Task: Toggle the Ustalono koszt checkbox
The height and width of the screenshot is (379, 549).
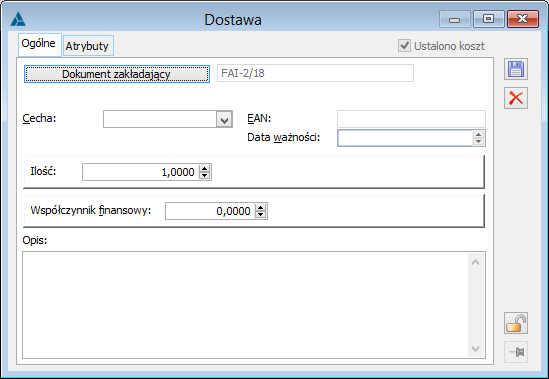Action: pos(404,46)
